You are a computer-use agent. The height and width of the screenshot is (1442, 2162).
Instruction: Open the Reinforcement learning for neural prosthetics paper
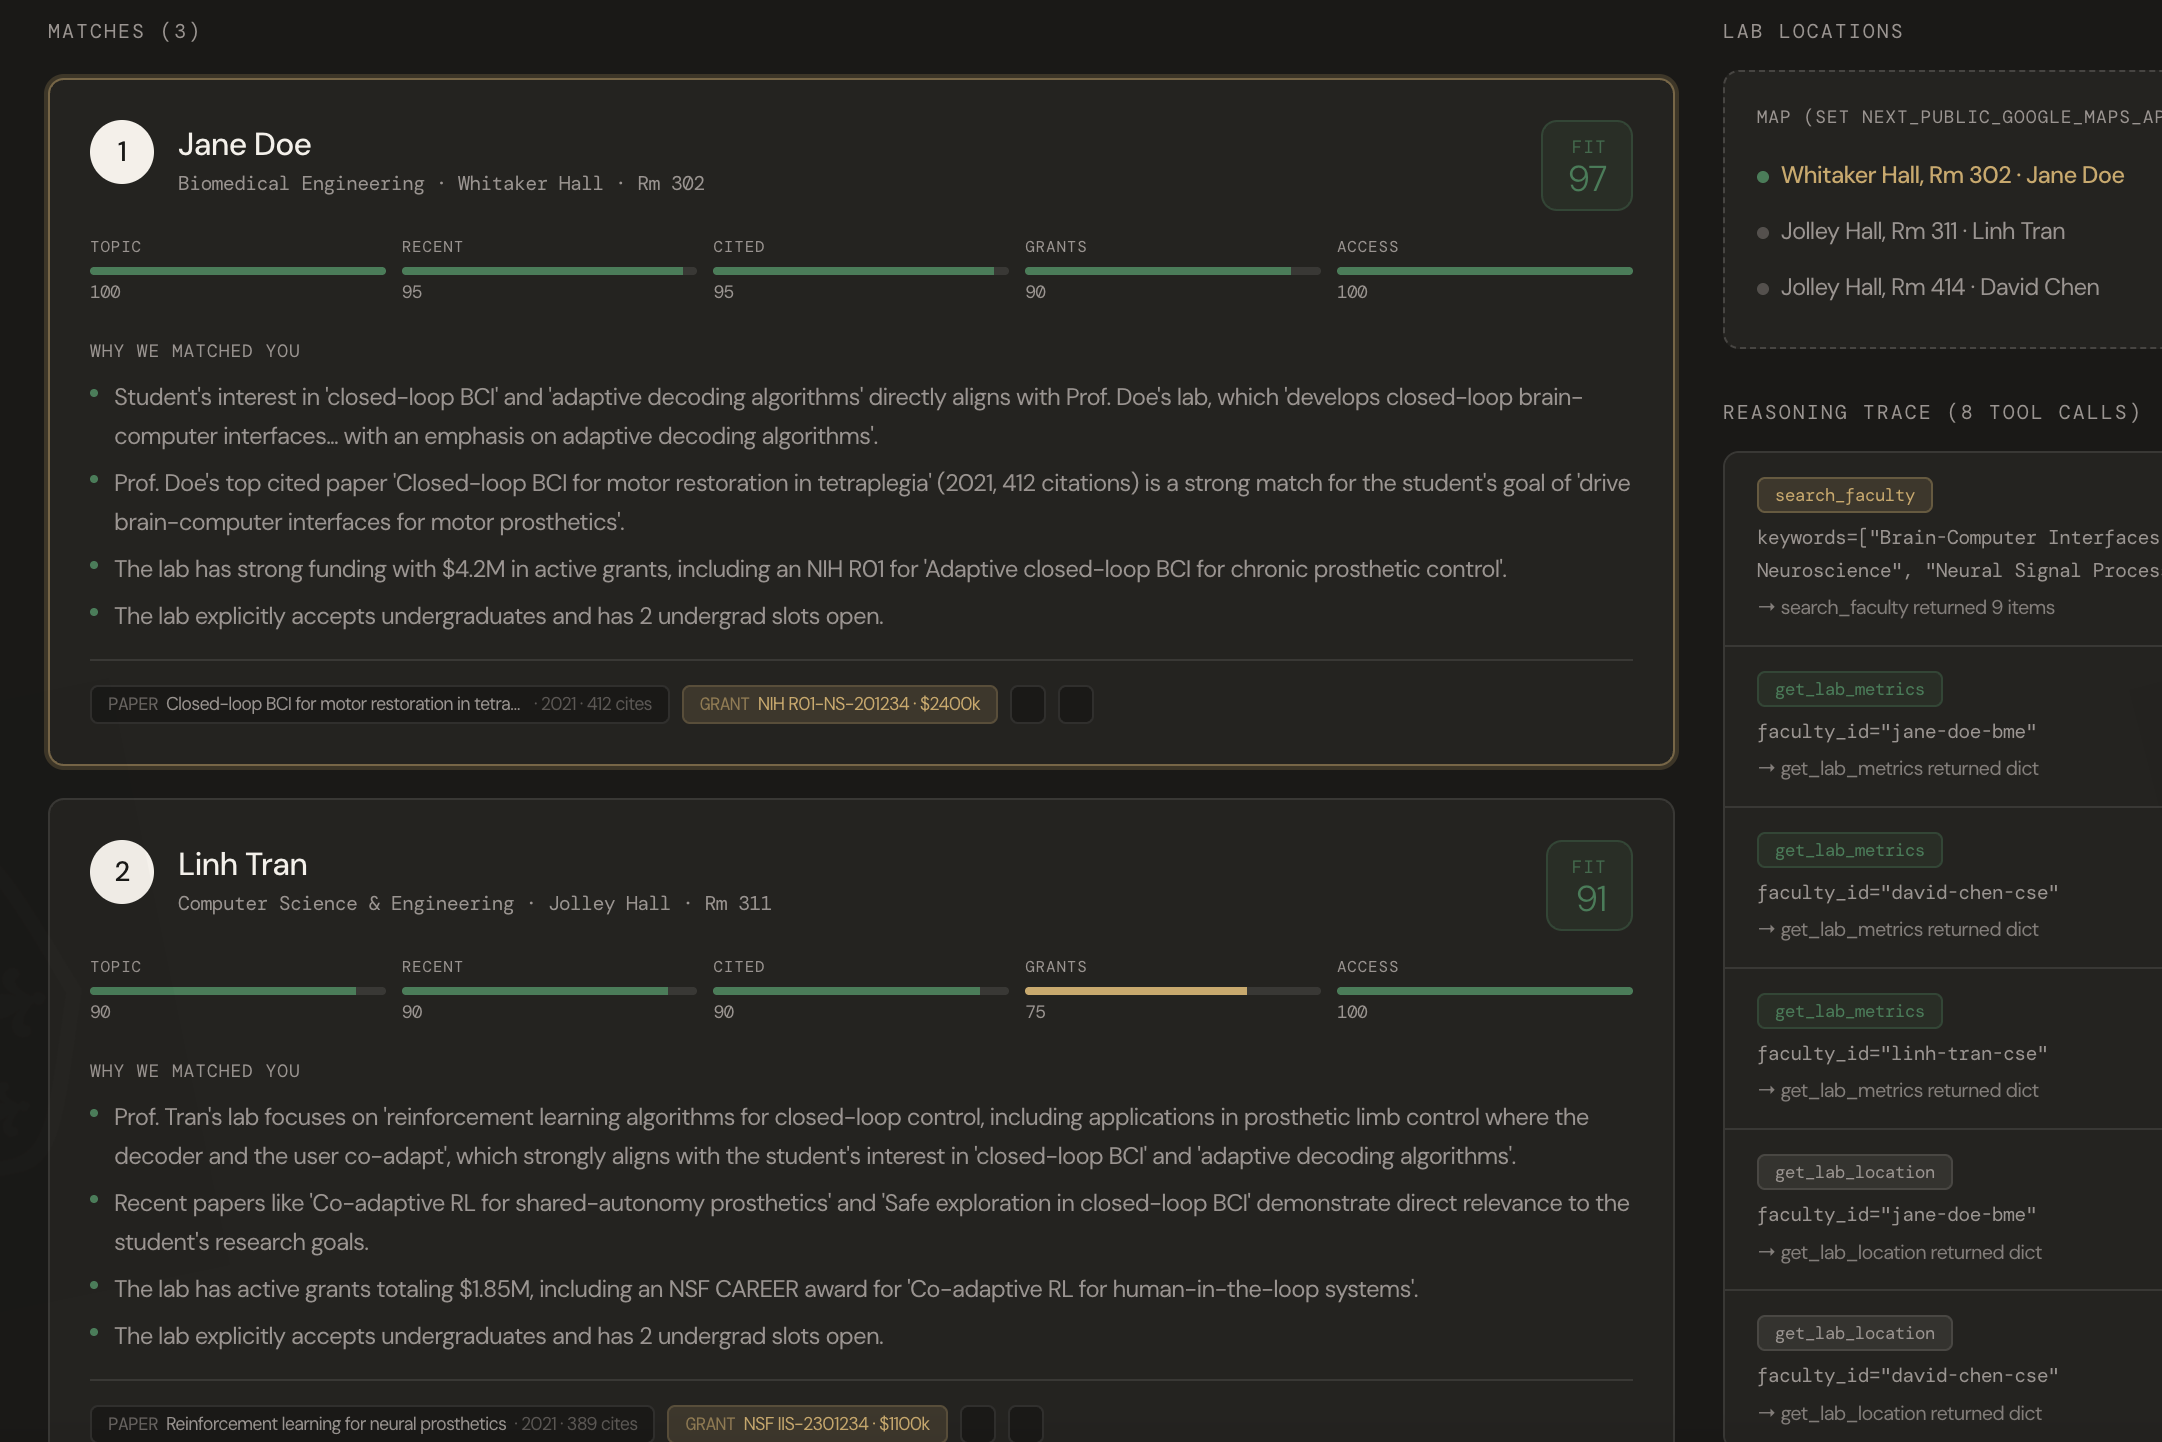coord(372,1423)
